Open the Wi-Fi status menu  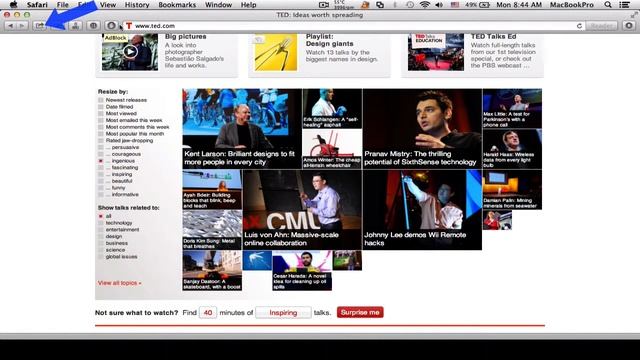425,5
